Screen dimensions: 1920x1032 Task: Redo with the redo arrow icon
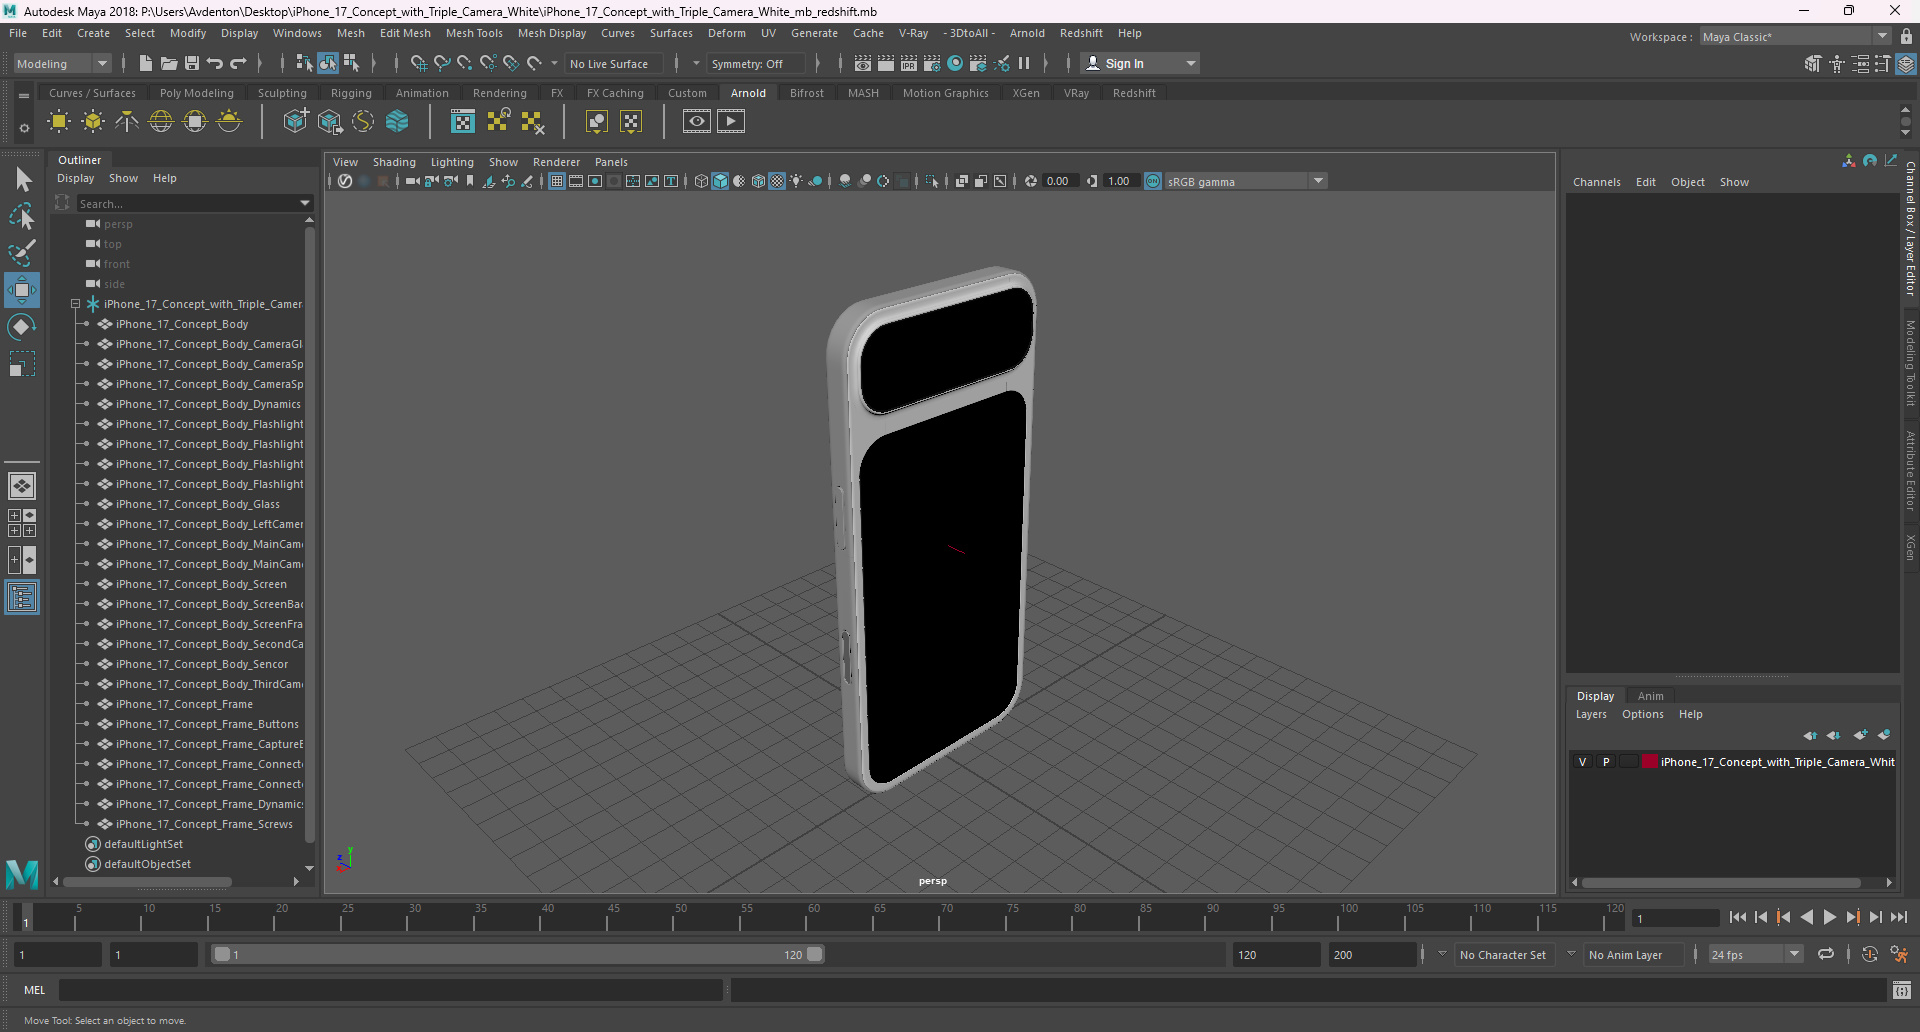pyautogui.click(x=238, y=63)
